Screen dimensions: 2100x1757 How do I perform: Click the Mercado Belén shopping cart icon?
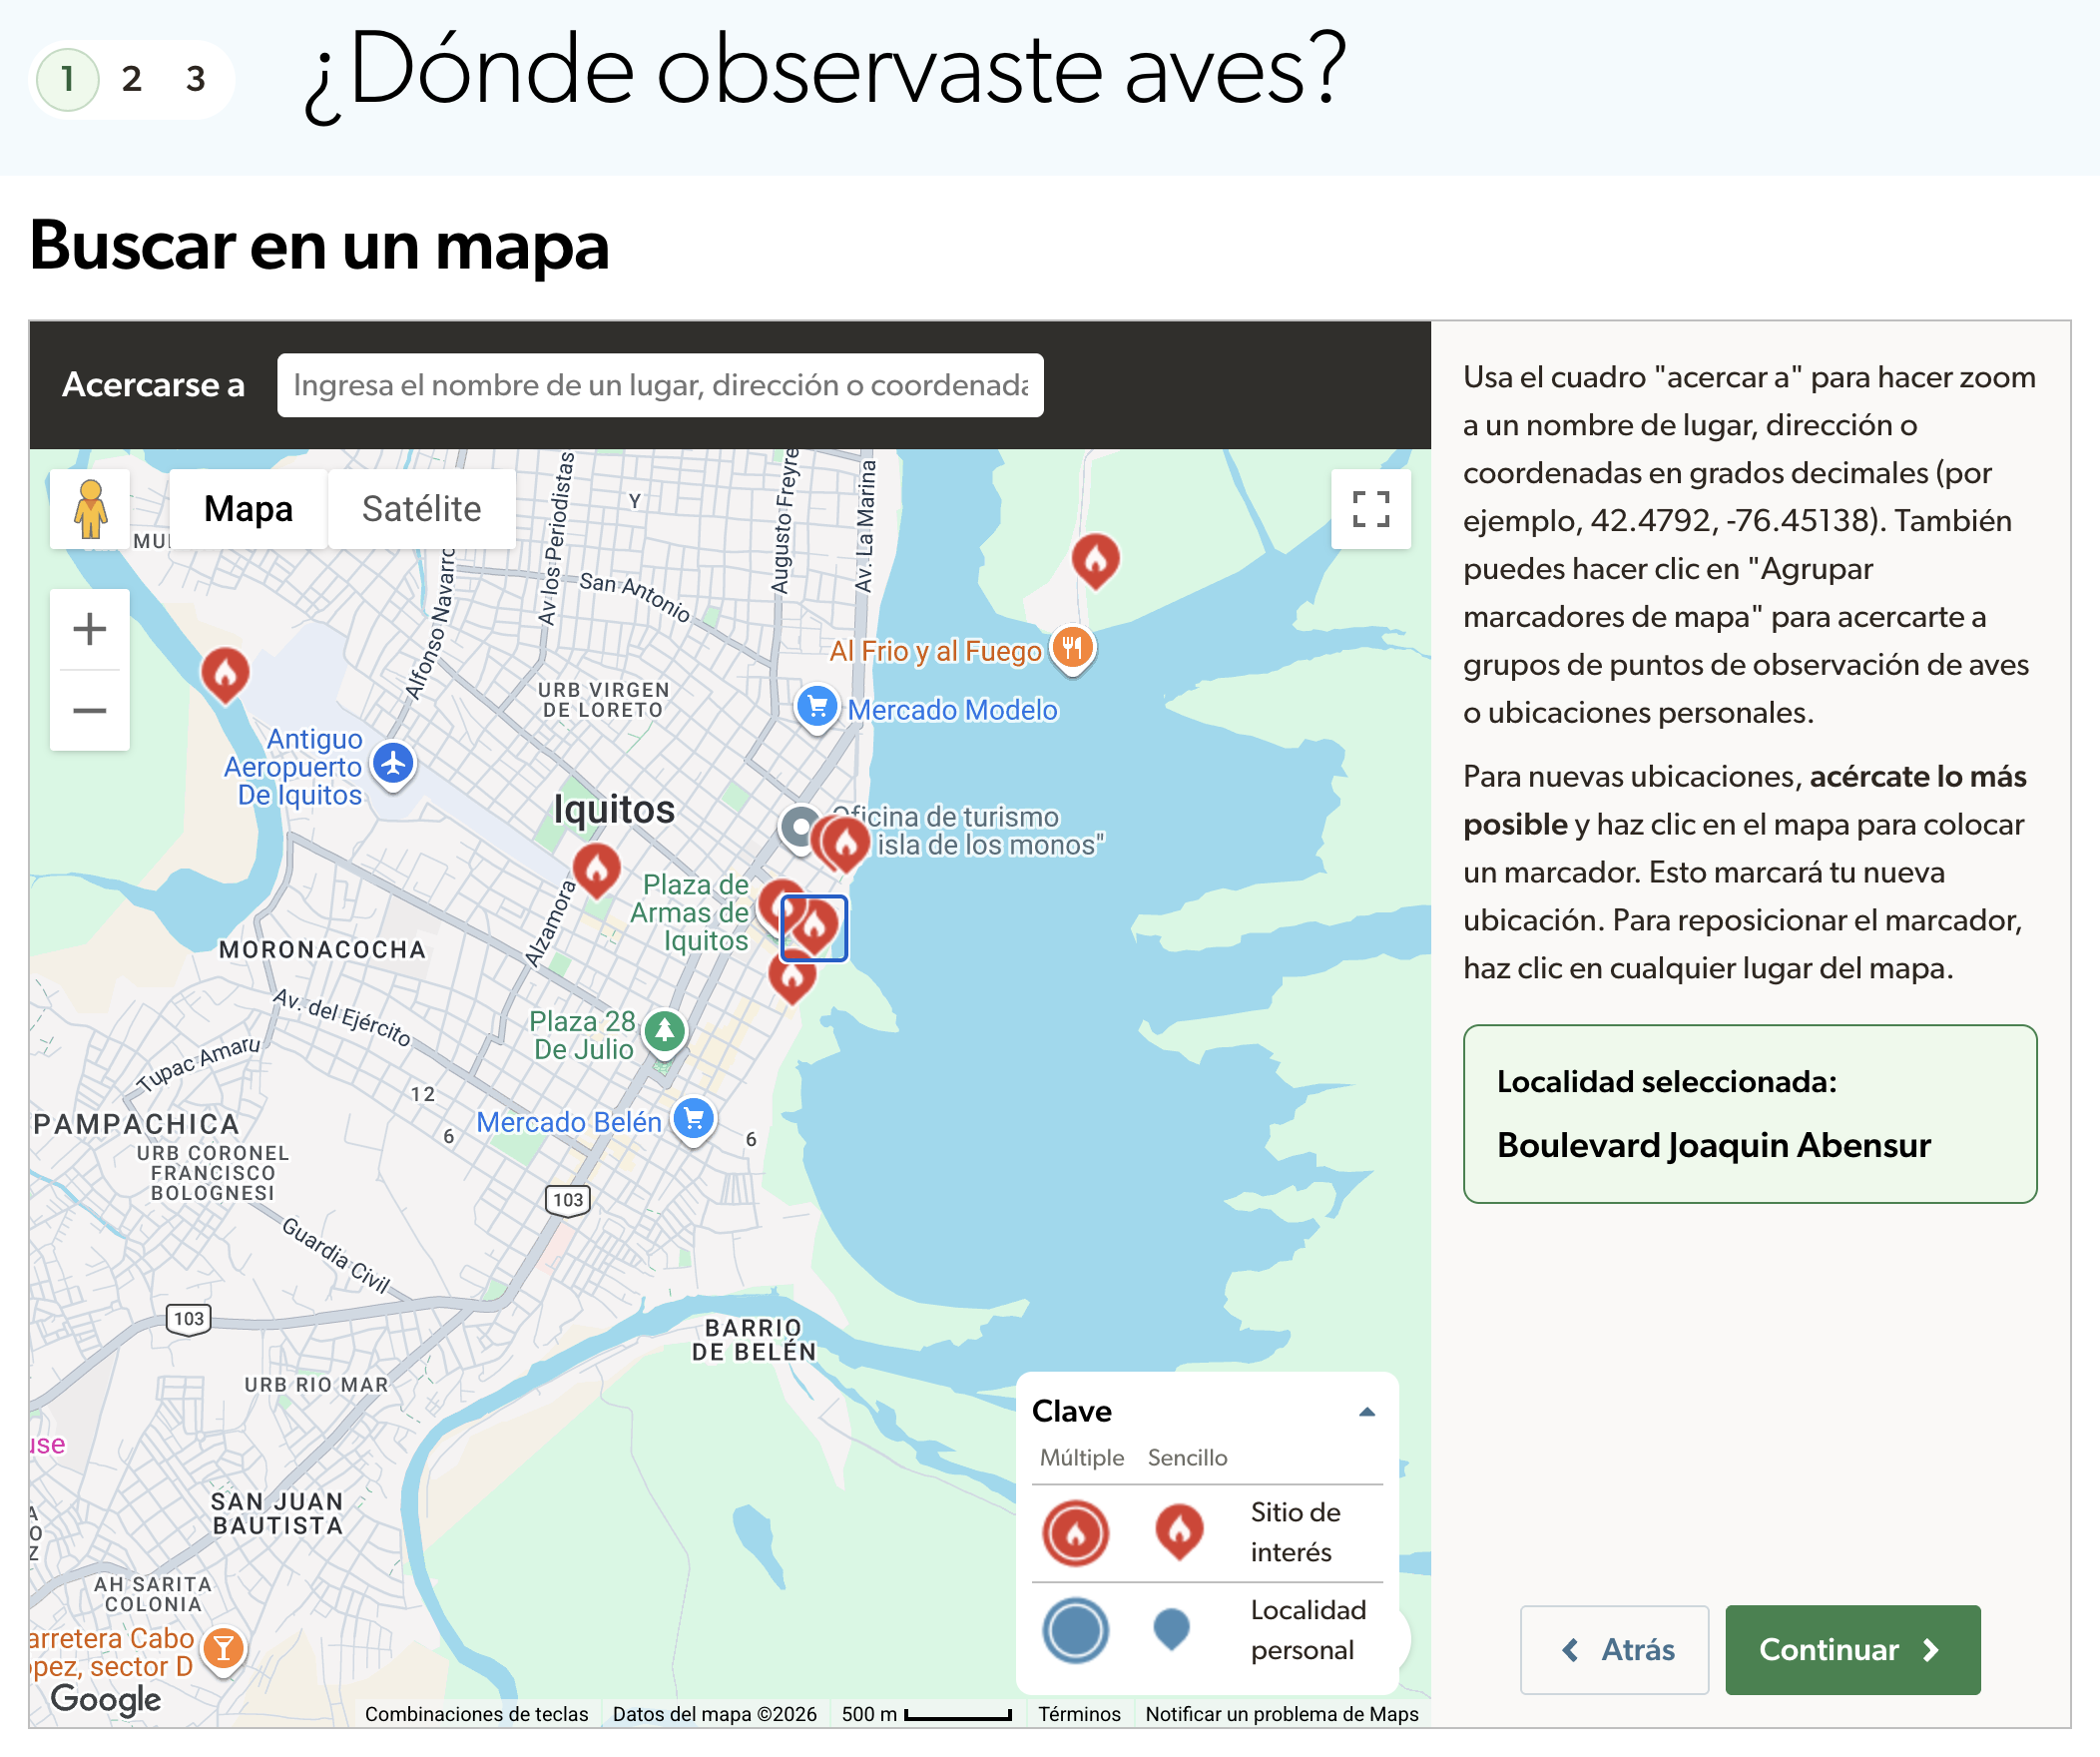coord(694,1120)
